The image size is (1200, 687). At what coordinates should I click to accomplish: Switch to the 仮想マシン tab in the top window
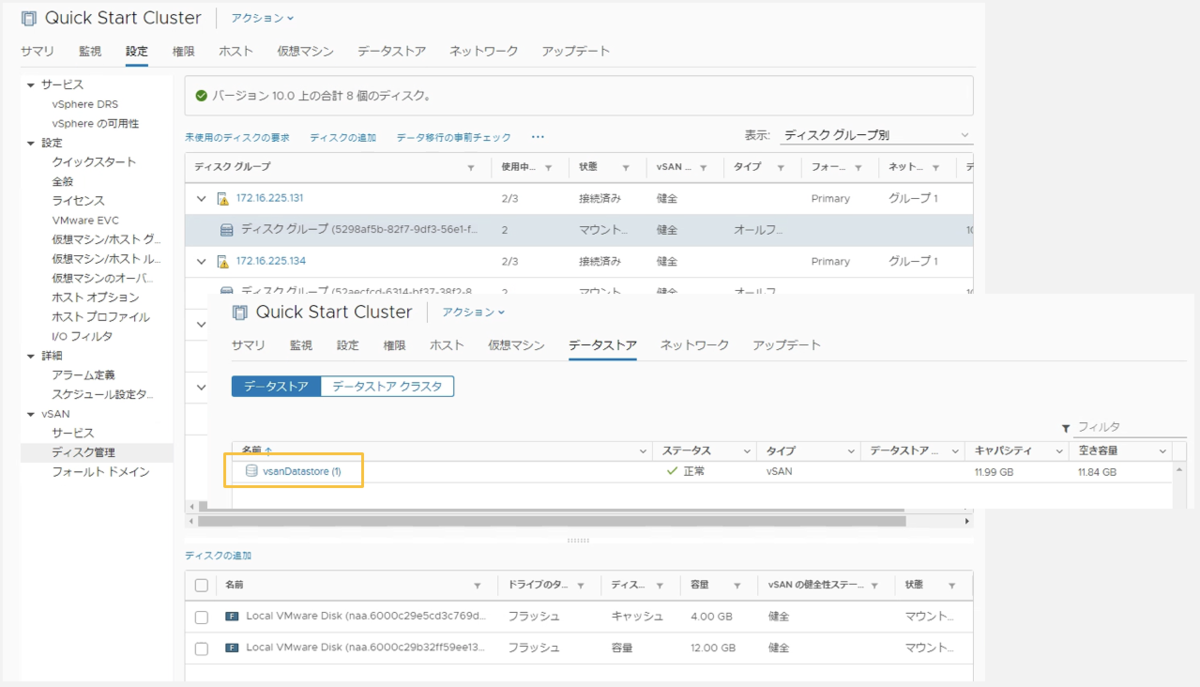coord(305,51)
